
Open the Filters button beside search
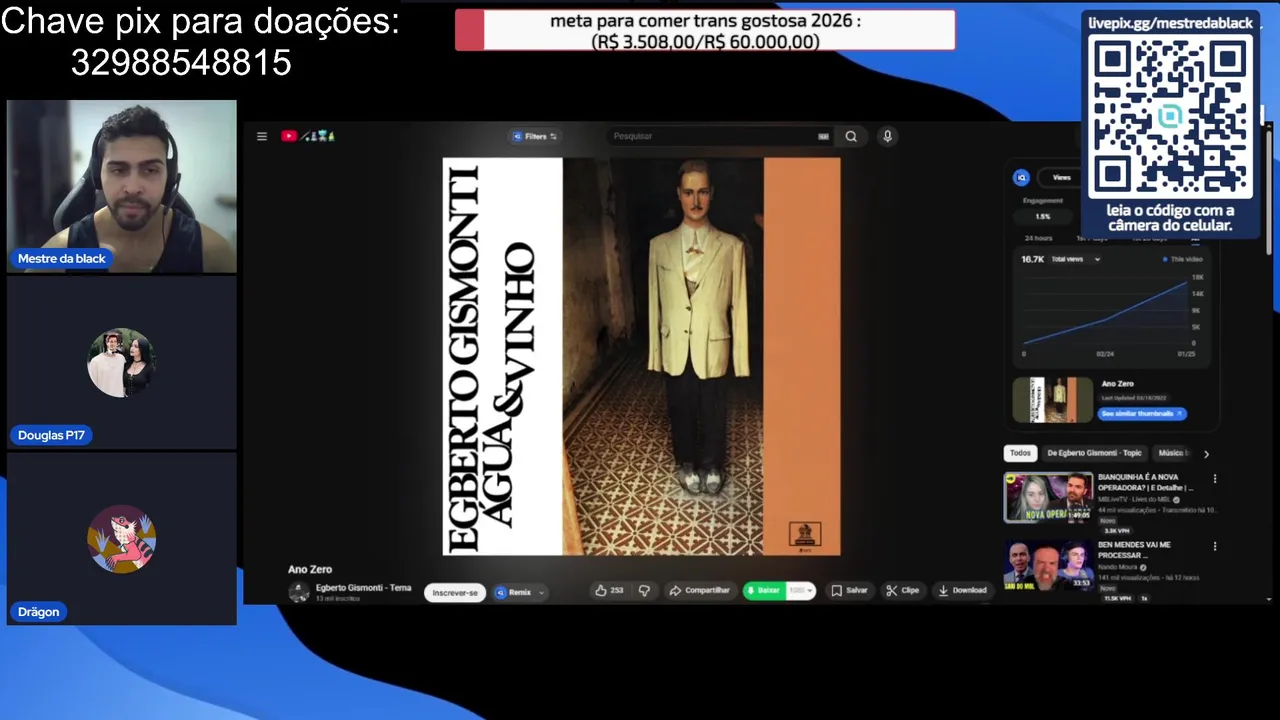point(535,136)
